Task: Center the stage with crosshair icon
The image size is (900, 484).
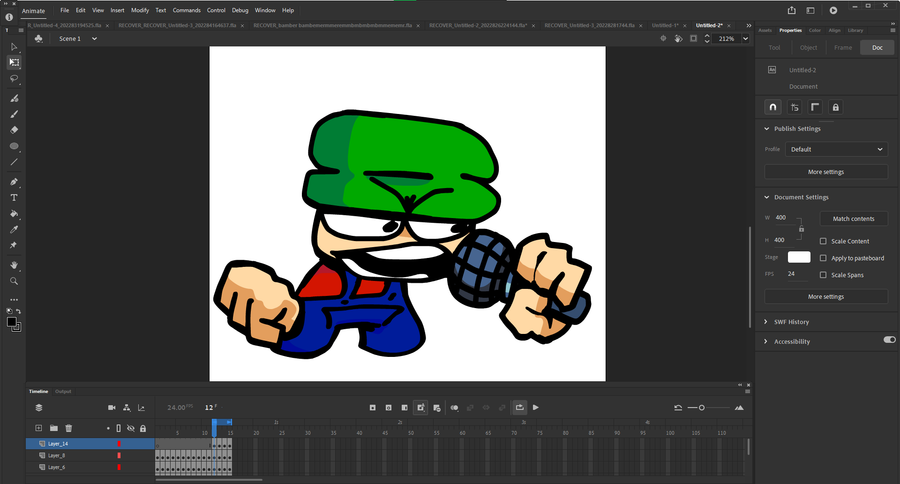Action: (x=663, y=38)
